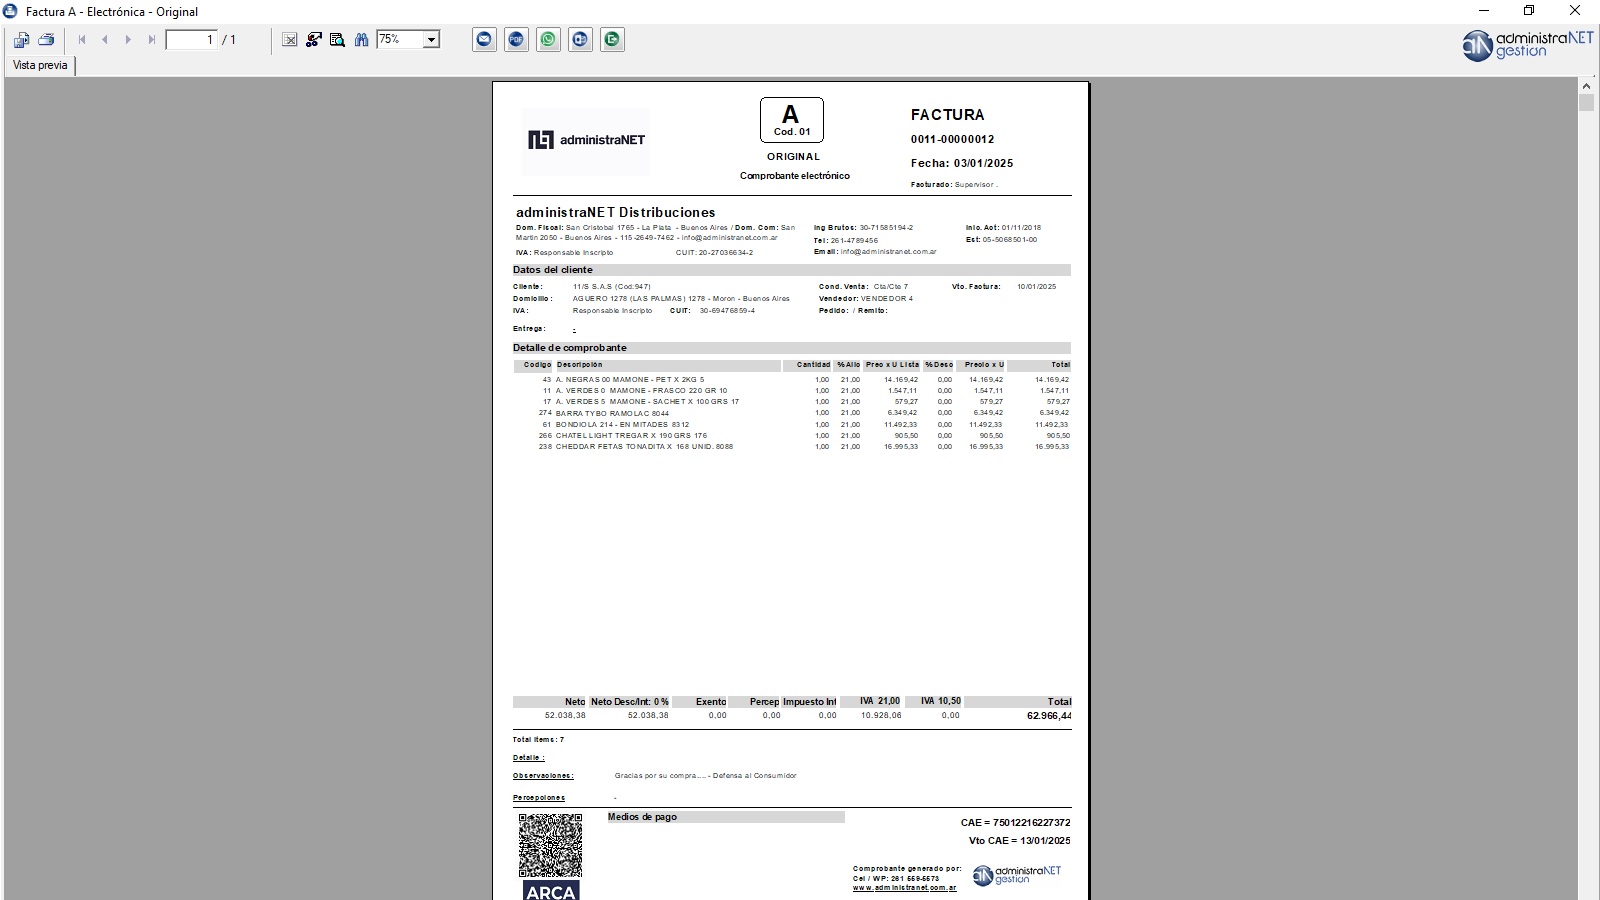
Task: Click the Neto amount 52.038,38
Action: [x=565, y=716]
